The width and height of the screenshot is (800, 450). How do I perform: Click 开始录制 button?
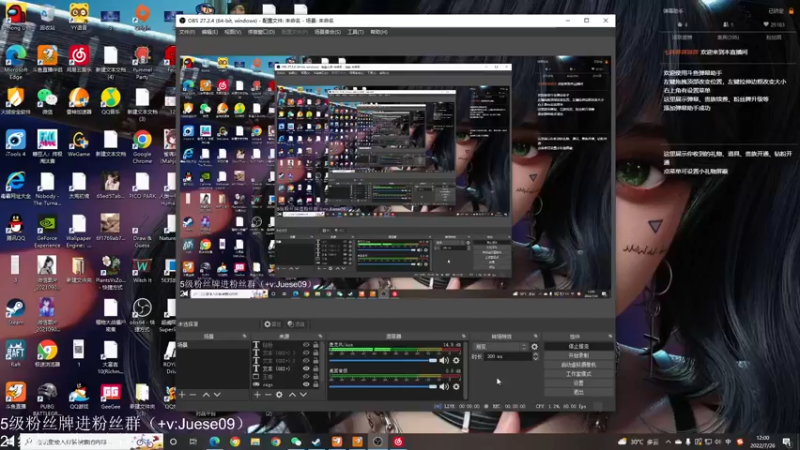point(578,356)
